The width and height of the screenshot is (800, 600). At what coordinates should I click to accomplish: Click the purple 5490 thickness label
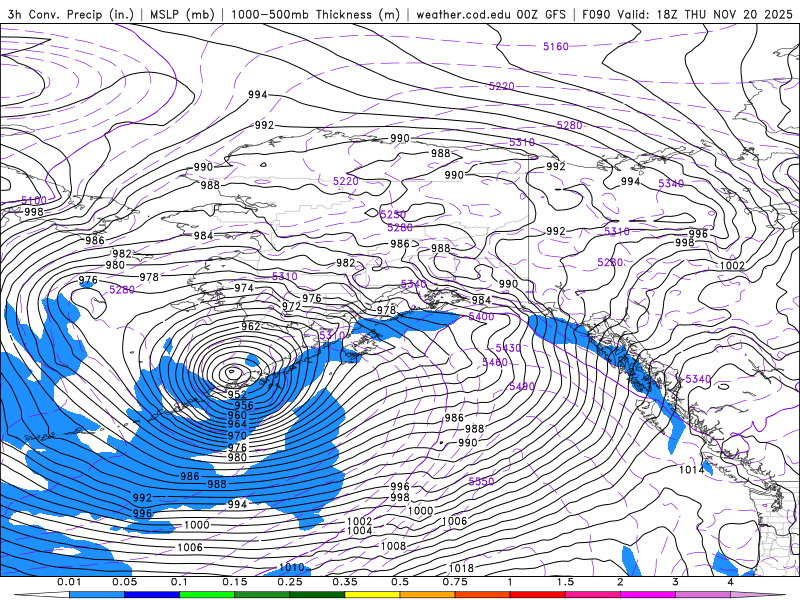tap(522, 387)
